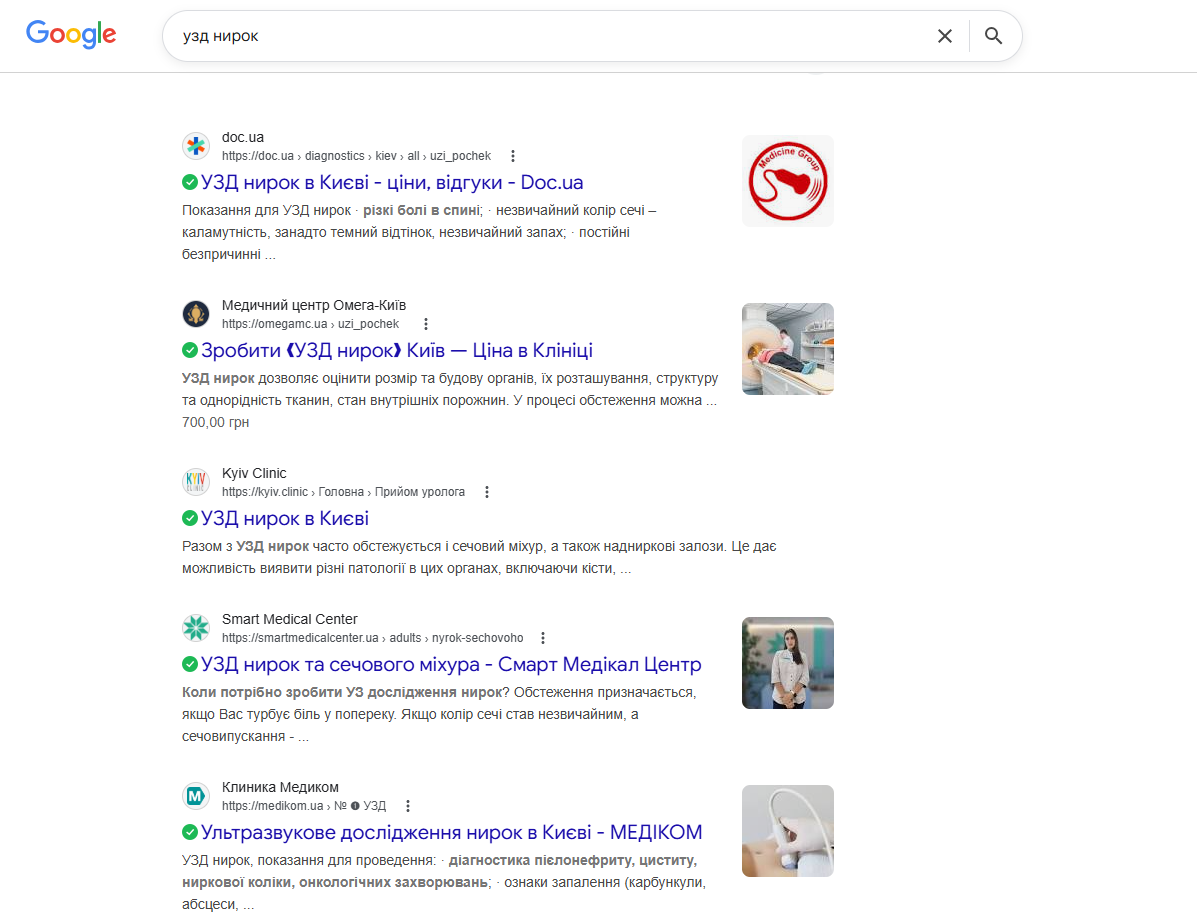The image size is (1197, 918).
Task: Open 'УЗД нирок в Києві - ціни, відгуки - Doc.ua'
Action: (x=392, y=182)
